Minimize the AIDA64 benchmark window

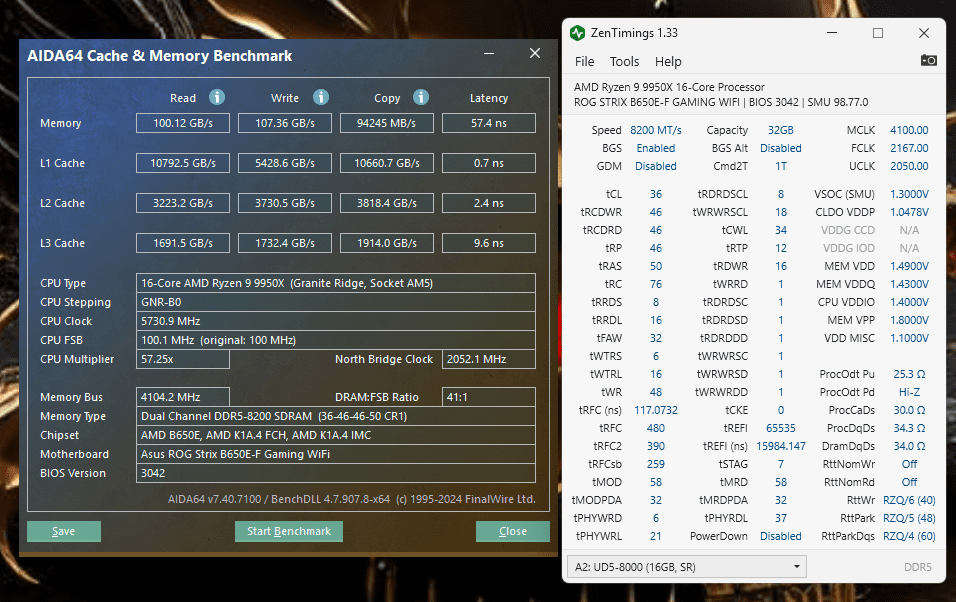(x=489, y=54)
